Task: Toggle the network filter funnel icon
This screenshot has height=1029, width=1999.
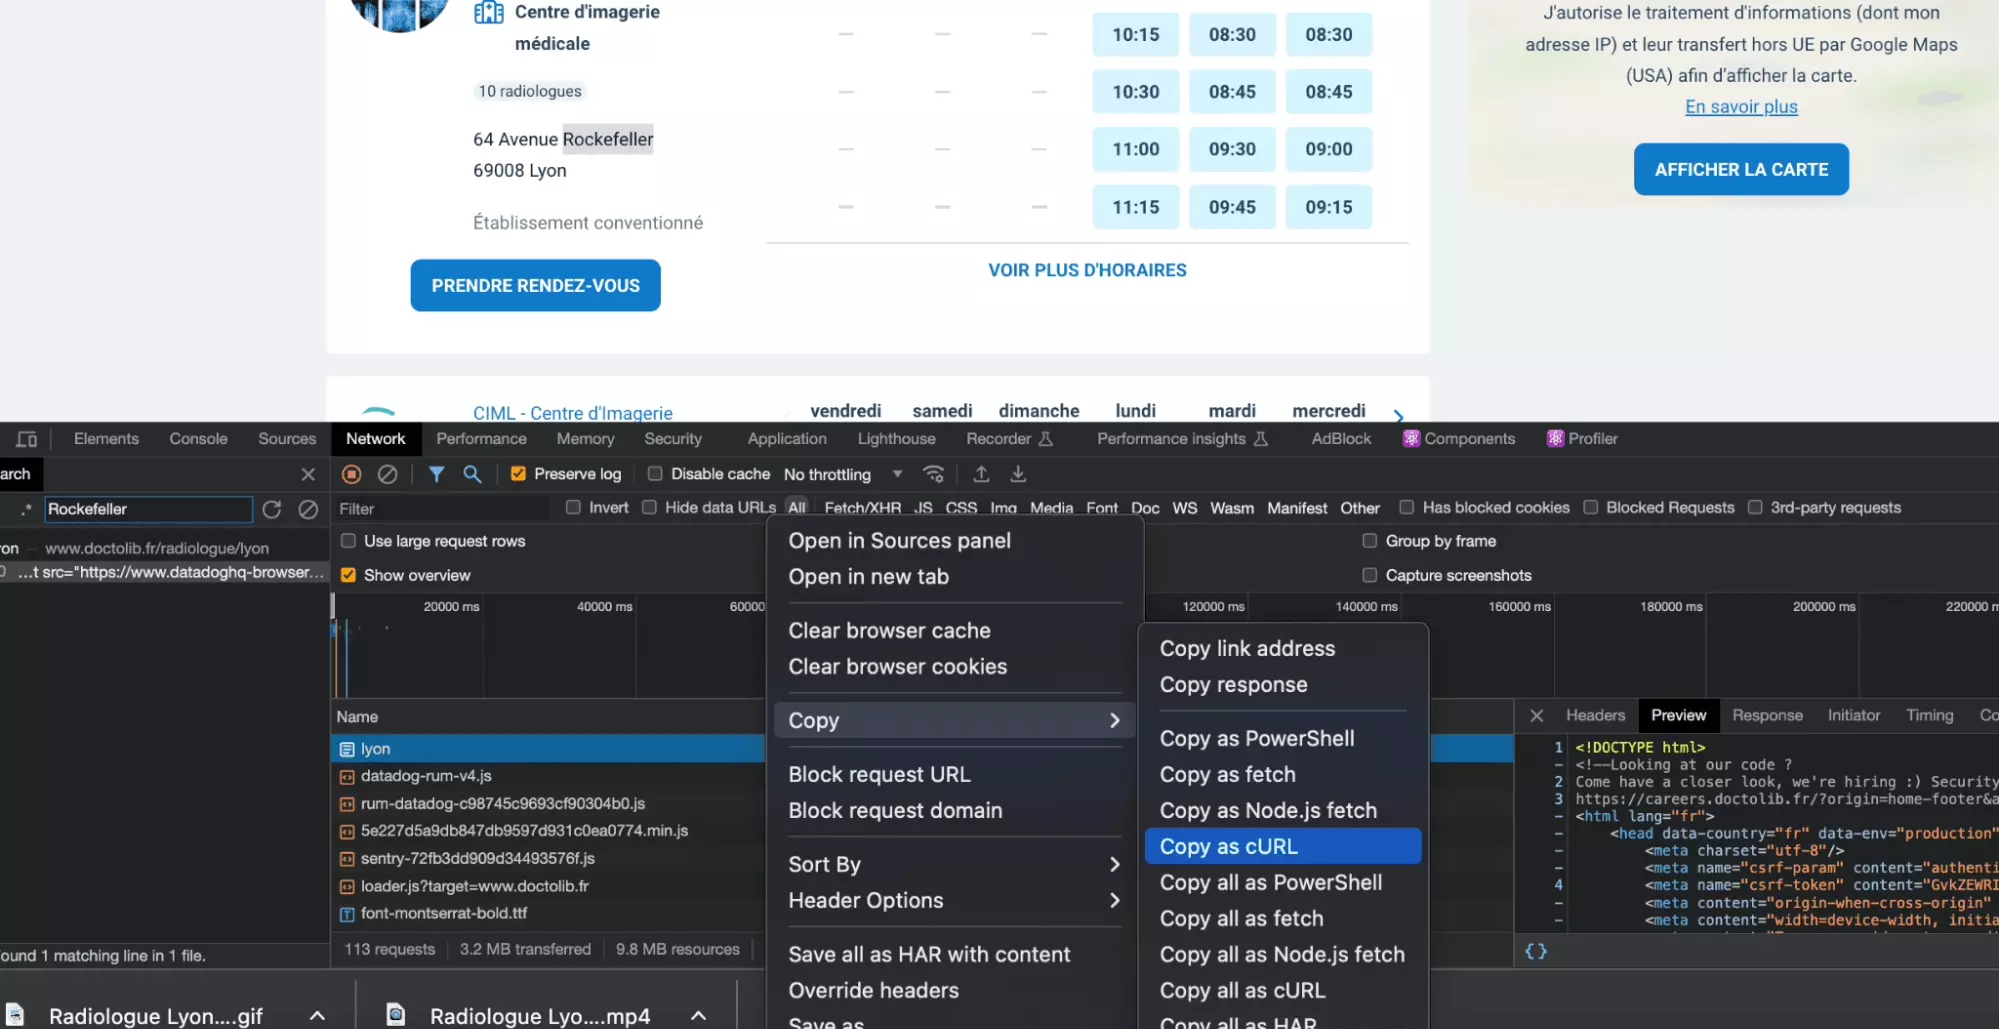Action: tap(436, 474)
